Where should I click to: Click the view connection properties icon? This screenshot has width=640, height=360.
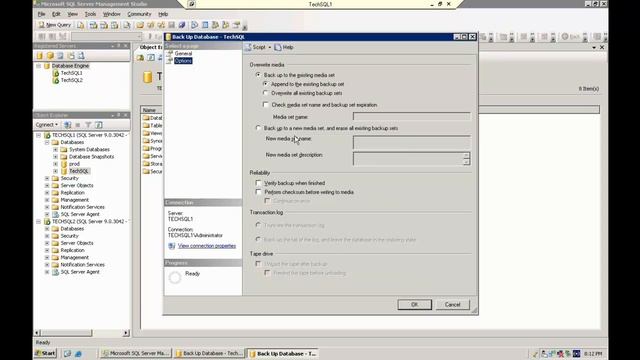172,246
